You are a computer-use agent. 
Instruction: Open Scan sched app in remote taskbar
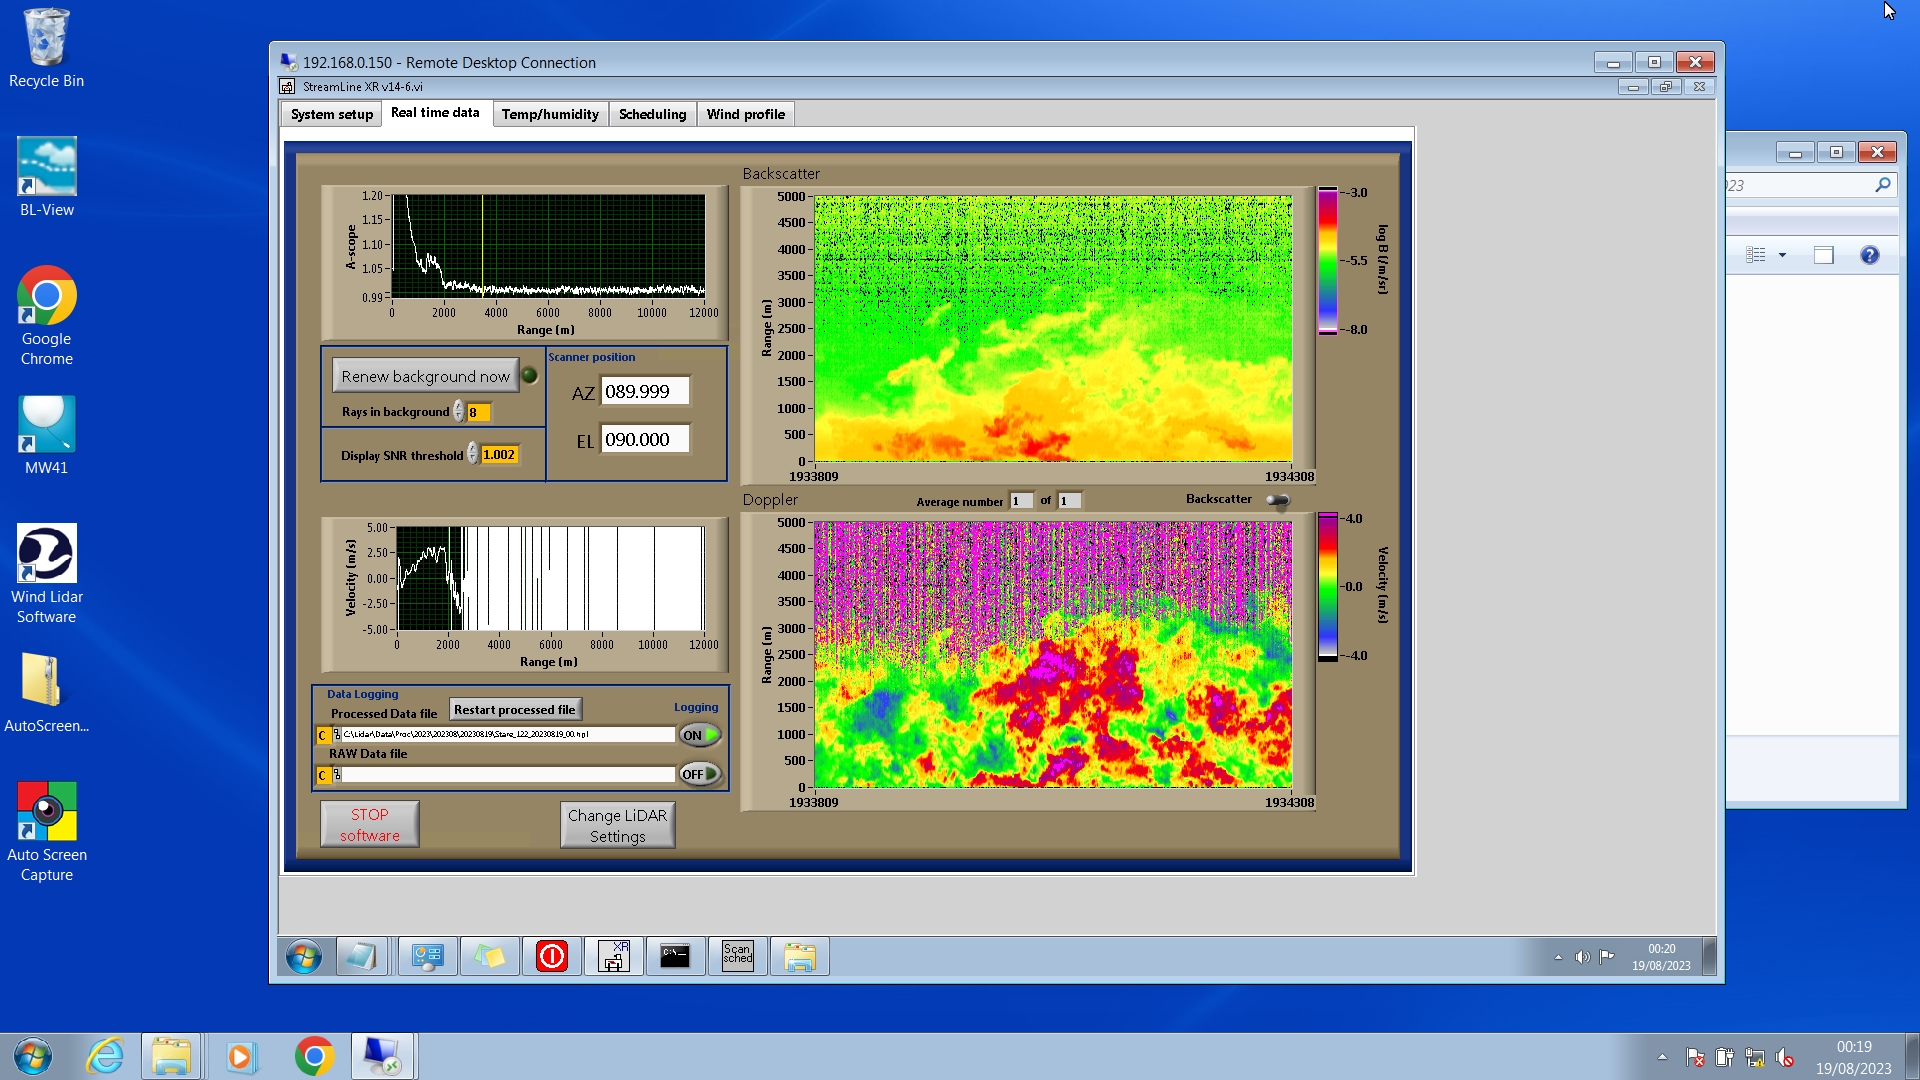click(737, 956)
